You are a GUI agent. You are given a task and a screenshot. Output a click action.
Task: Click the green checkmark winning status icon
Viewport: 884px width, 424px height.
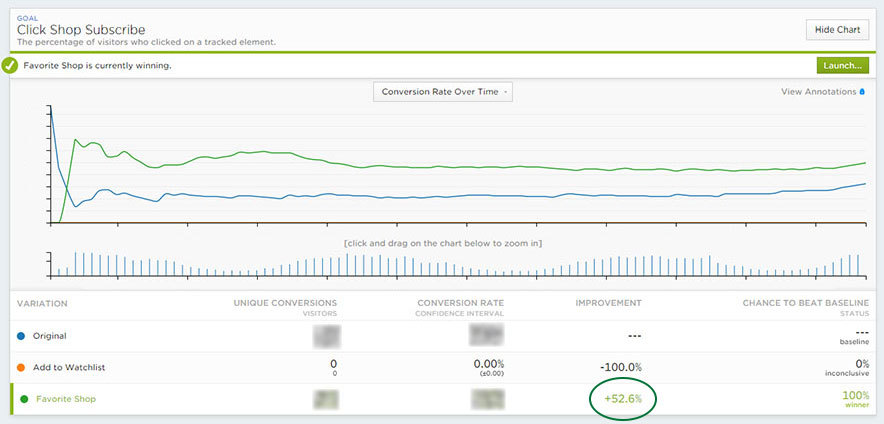click(10, 66)
